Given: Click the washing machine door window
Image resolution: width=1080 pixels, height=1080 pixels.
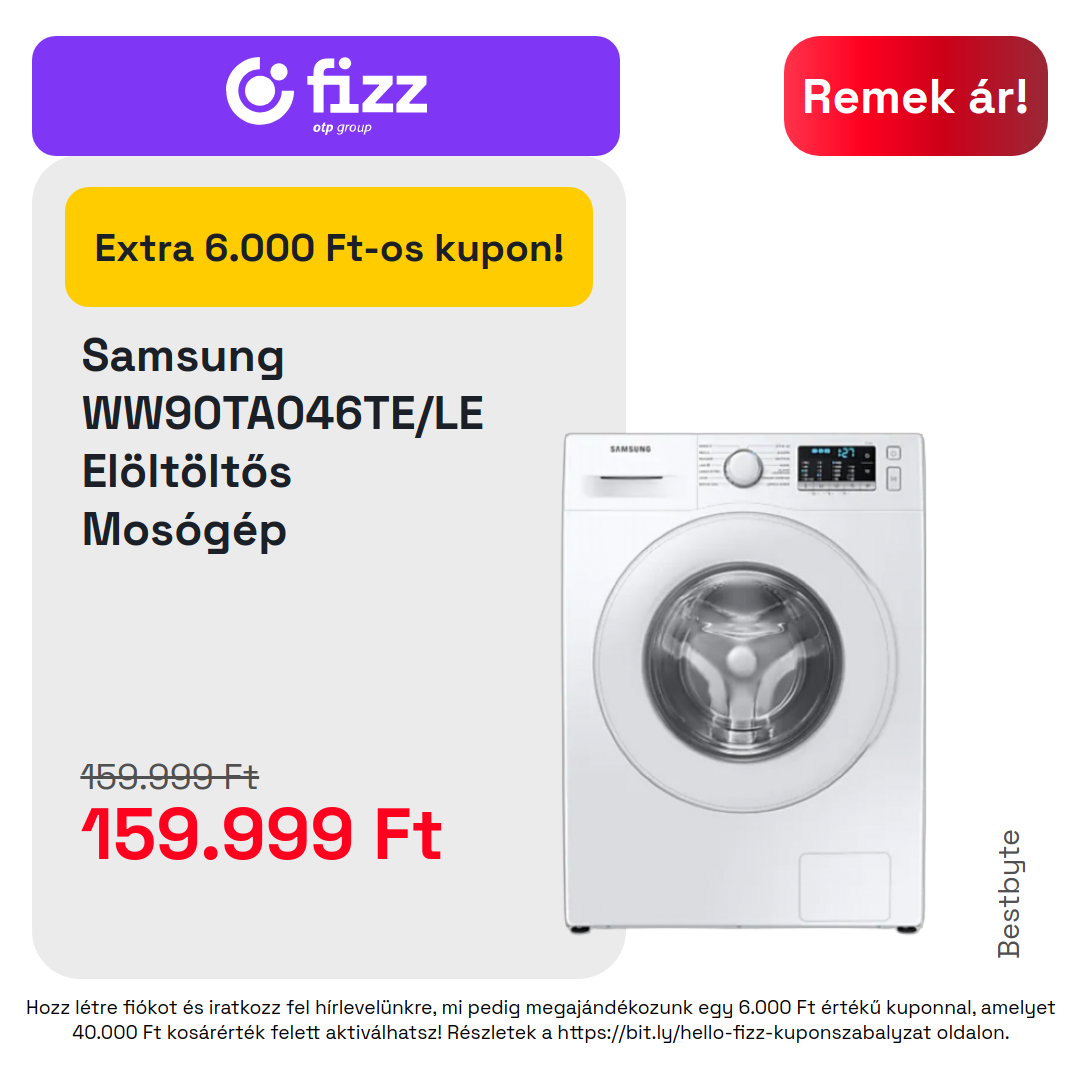Looking at the screenshot, I should (742, 662).
